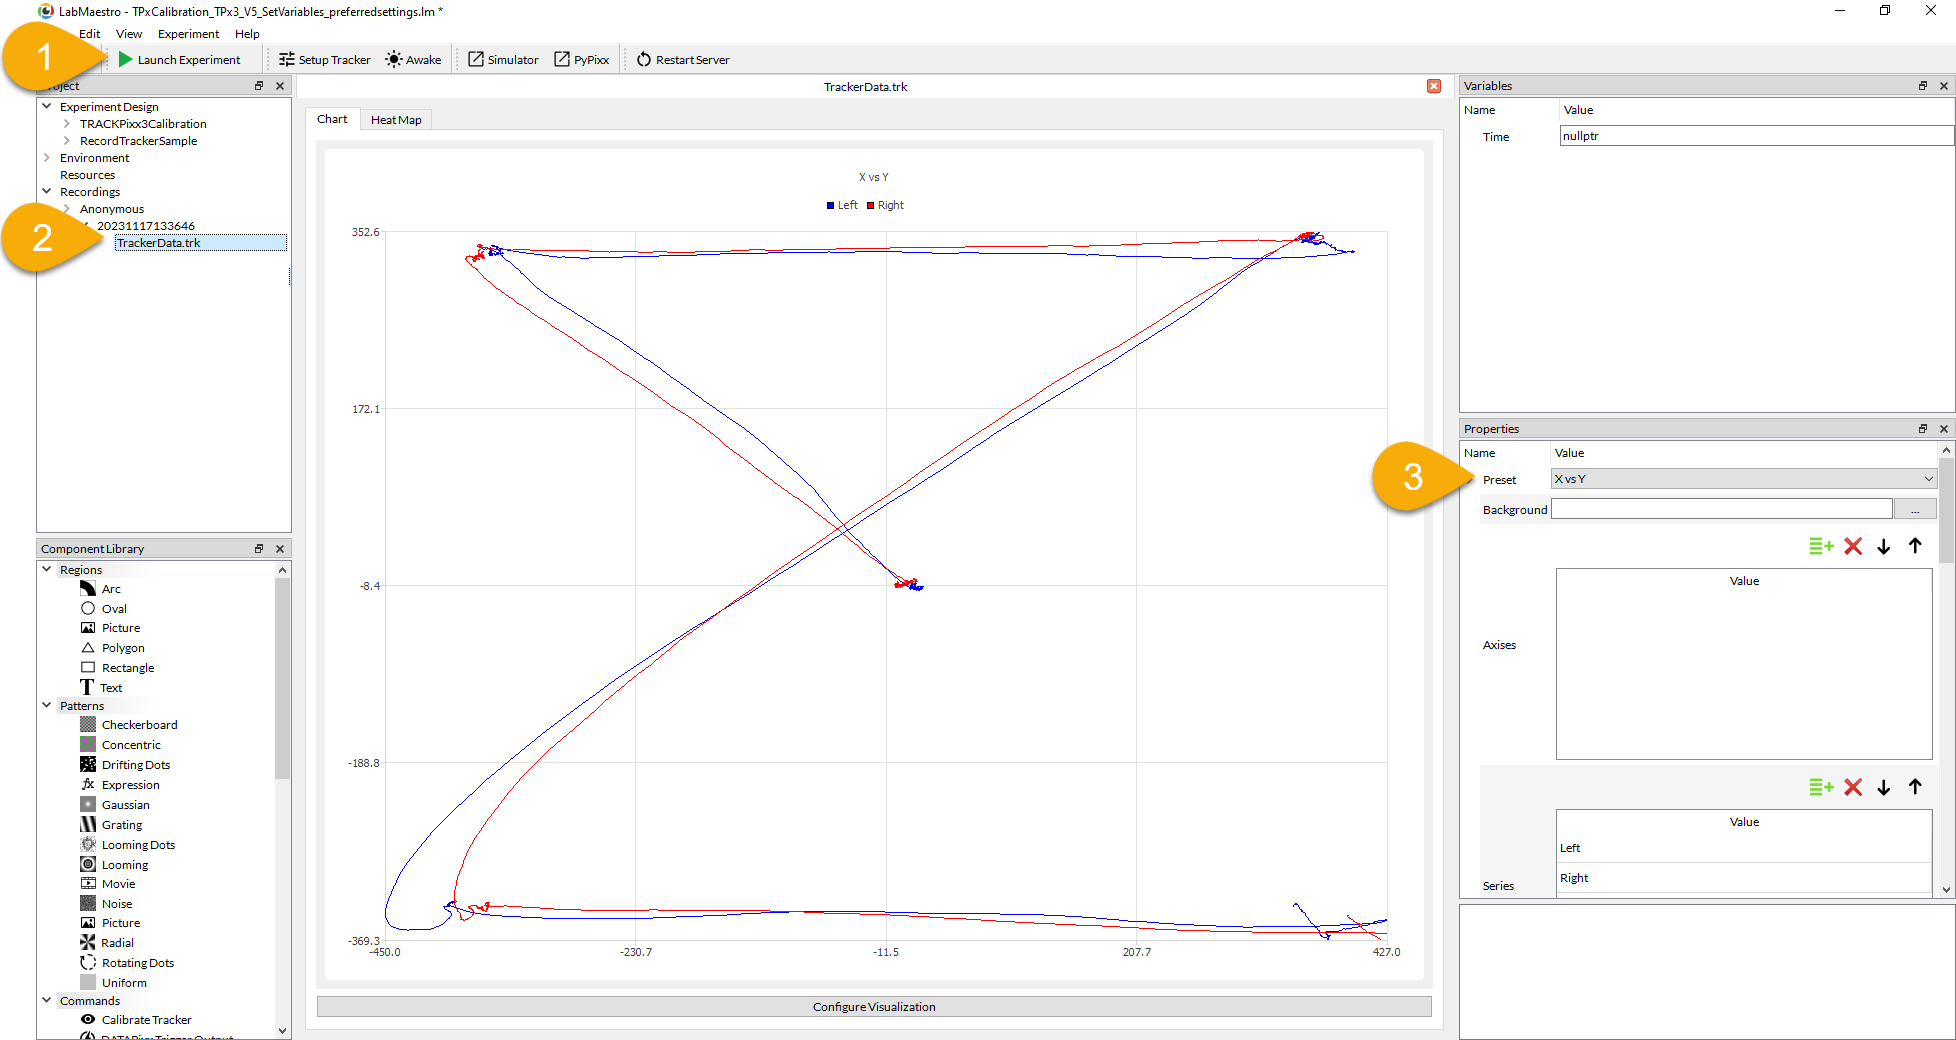Image resolution: width=1956 pixels, height=1040 pixels.
Task: Click the Background browse button
Action: coord(1914,510)
